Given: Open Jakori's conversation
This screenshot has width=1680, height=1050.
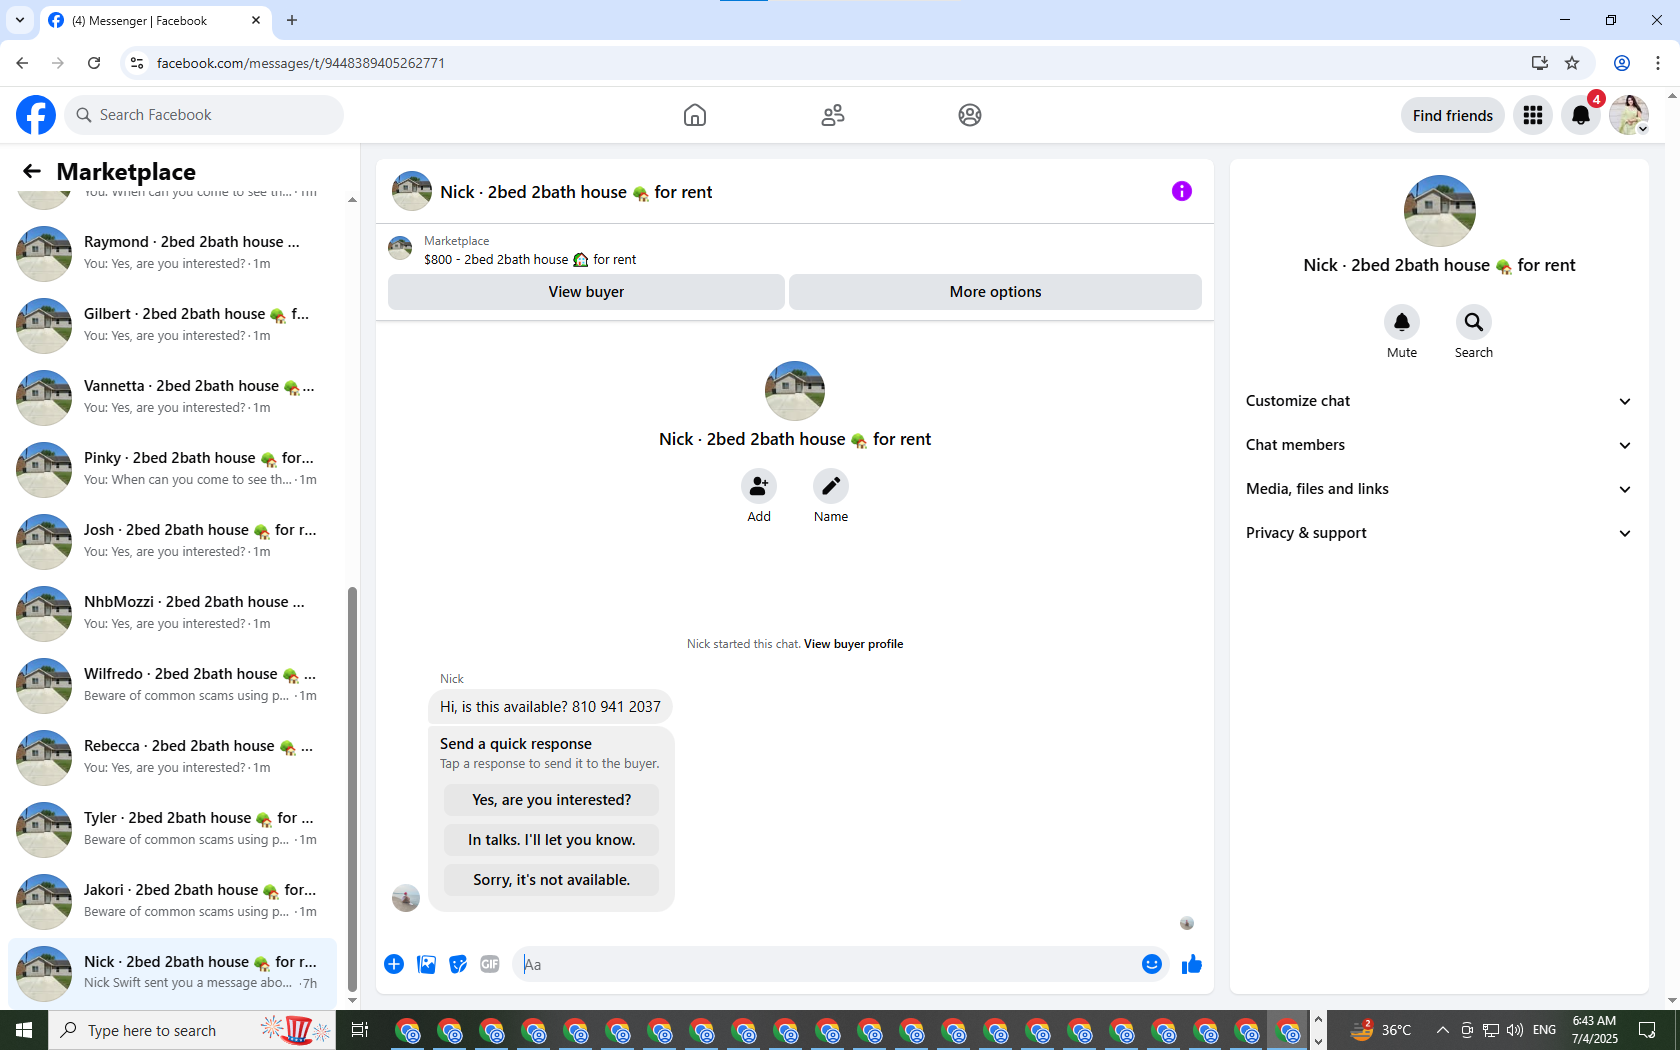Looking at the screenshot, I should [172, 900].
